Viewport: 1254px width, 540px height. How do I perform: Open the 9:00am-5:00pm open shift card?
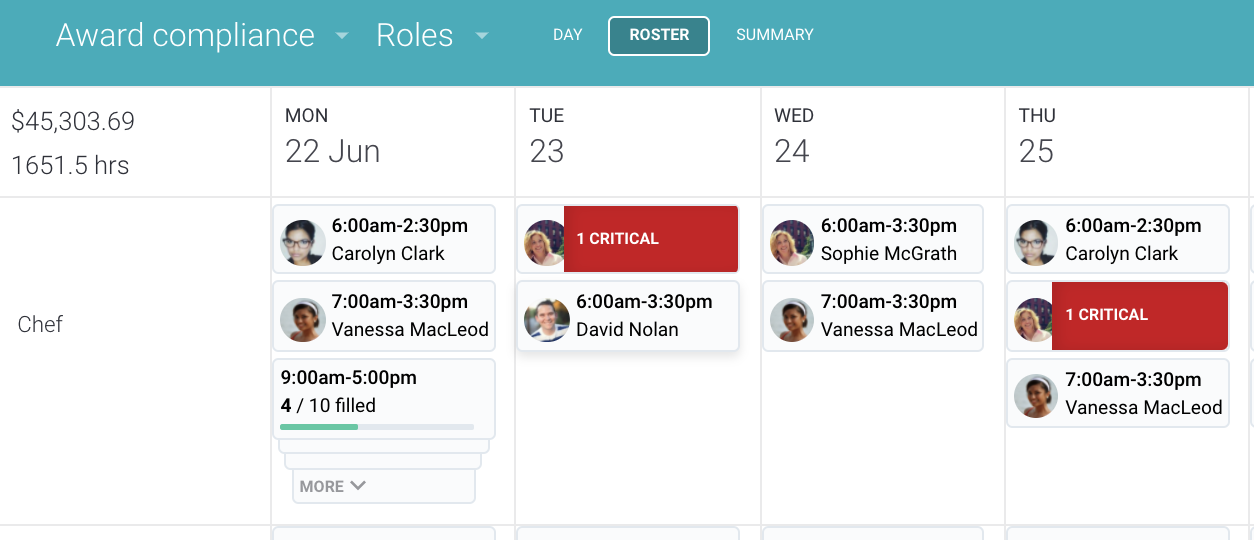coord(384,398)
